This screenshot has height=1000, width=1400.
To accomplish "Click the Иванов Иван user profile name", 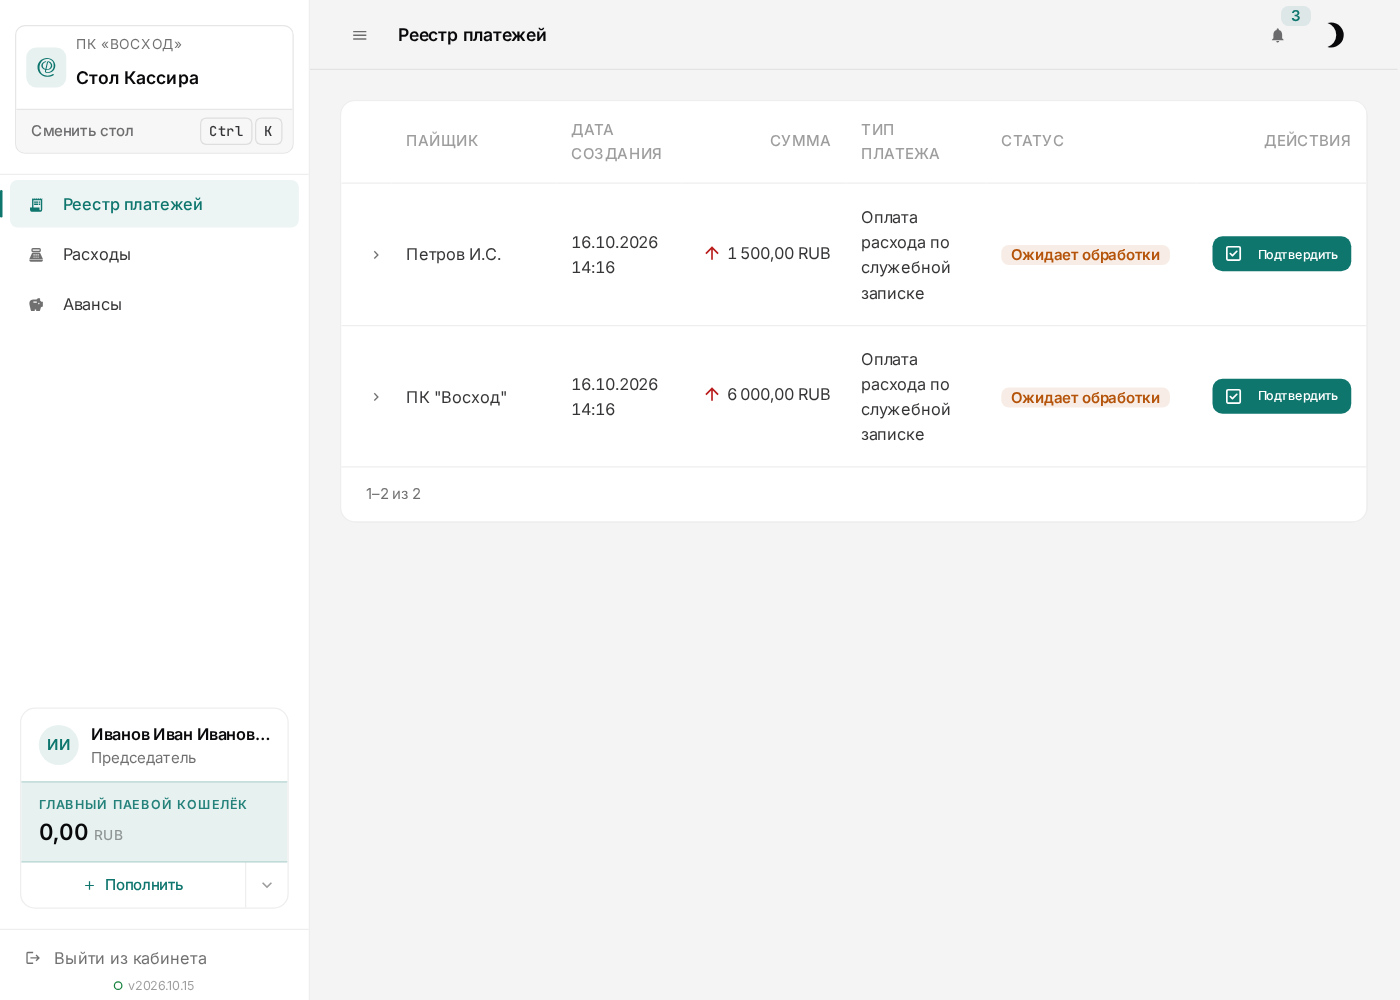I will tap(181, 734).
